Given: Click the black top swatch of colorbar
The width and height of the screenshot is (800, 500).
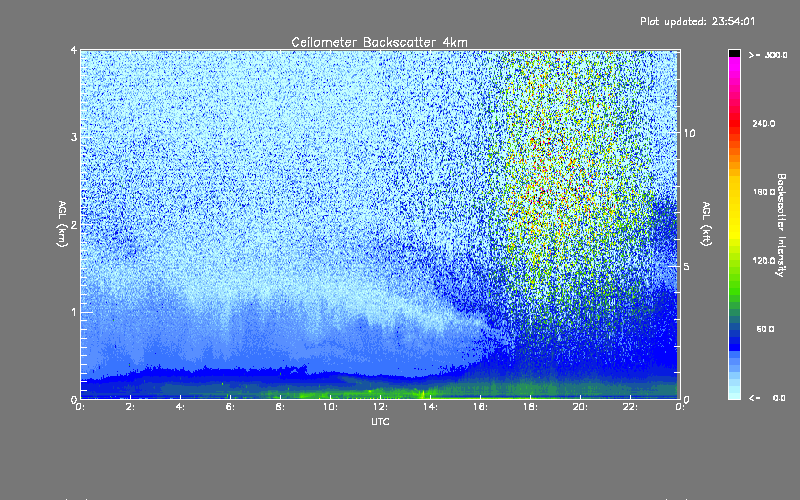Looking at the screenshot, I should 734,53.
